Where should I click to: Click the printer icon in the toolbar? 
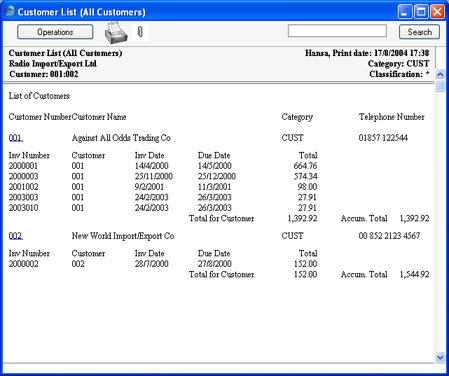116,33
